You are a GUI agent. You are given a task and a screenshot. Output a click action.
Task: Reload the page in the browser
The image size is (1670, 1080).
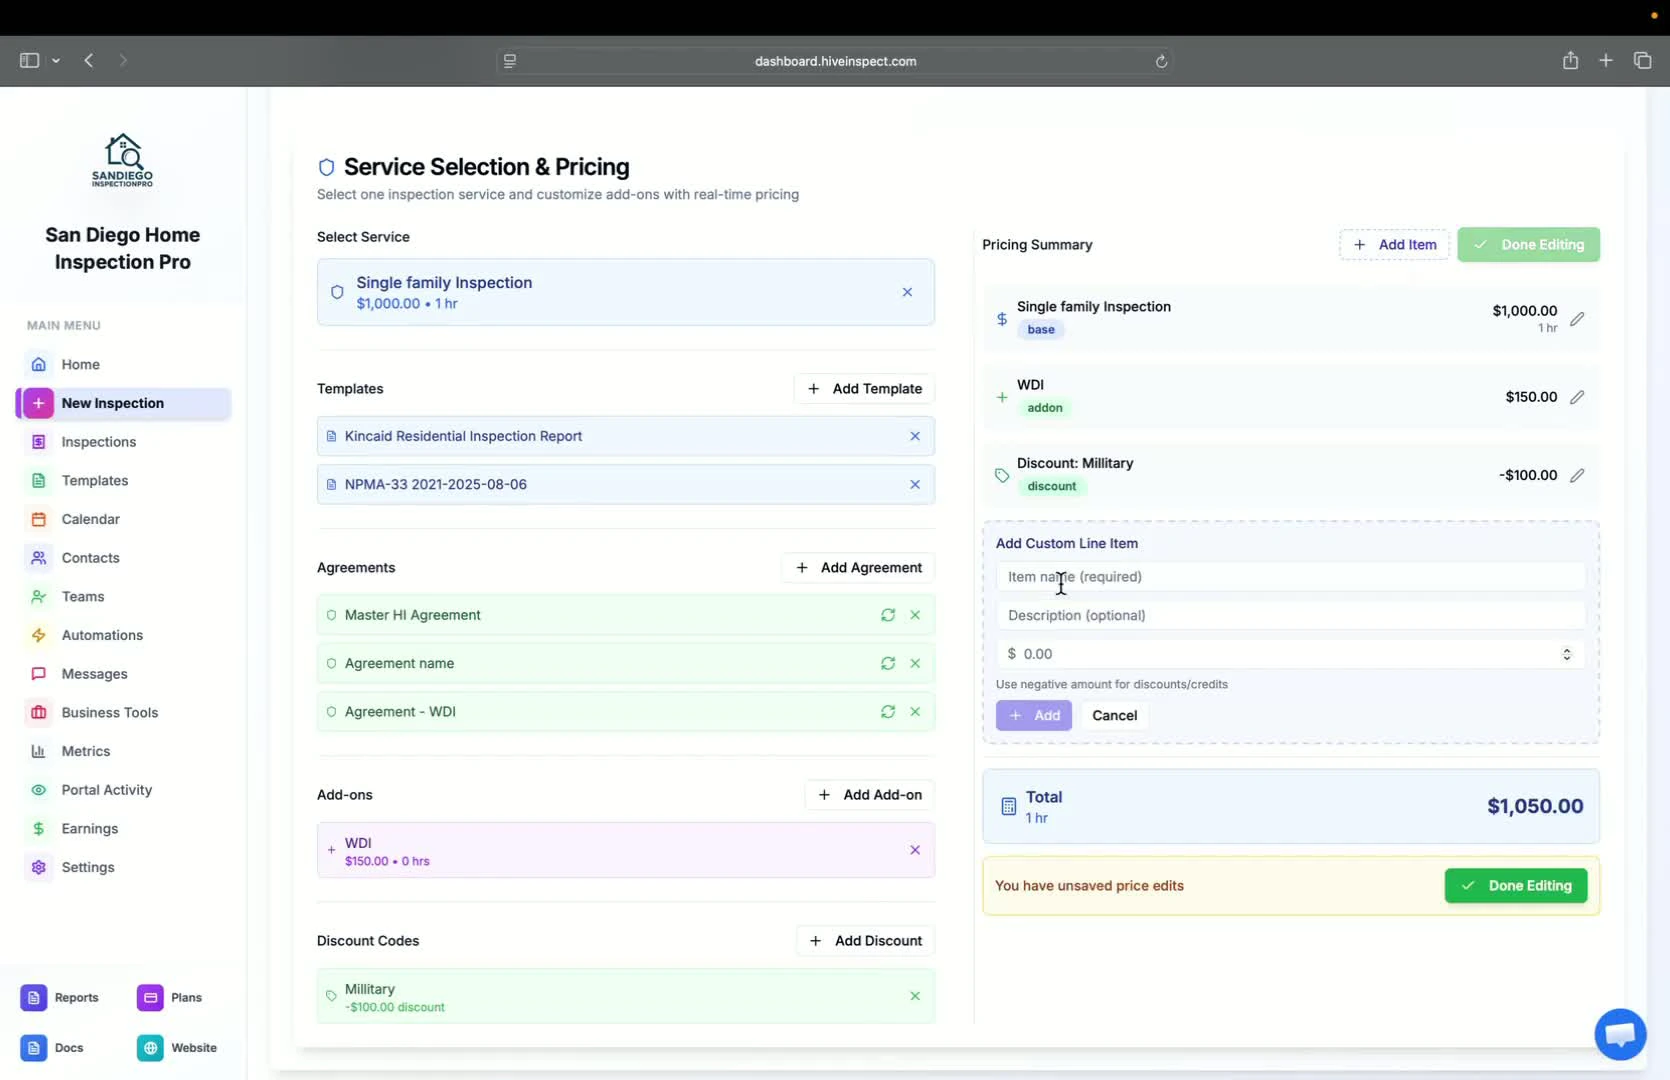pyautogui.click(x=1161, y=61)
